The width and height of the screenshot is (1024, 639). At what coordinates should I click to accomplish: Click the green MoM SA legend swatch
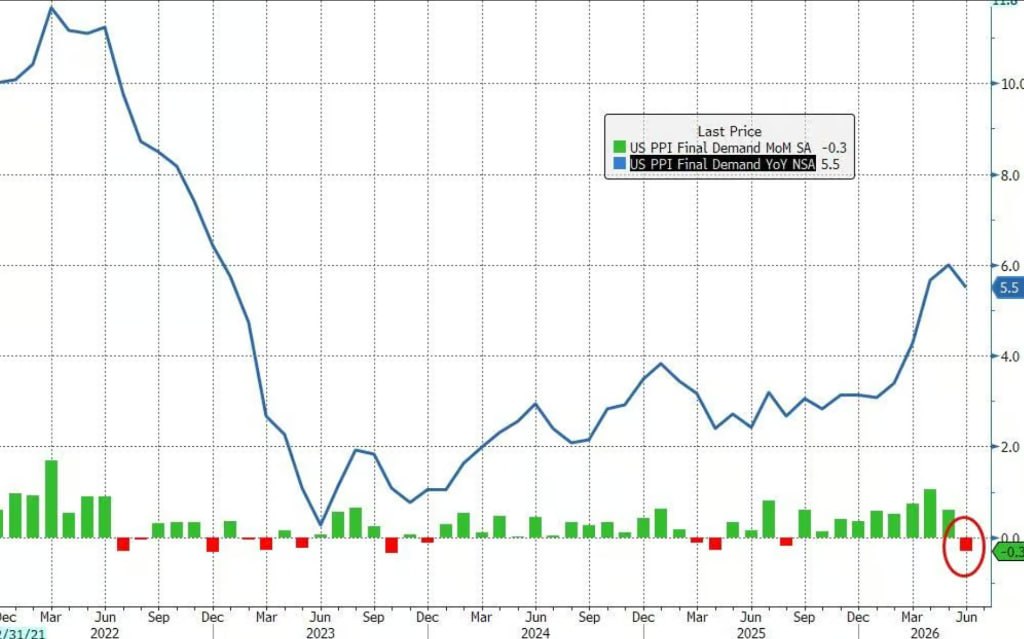pos(619,148)
